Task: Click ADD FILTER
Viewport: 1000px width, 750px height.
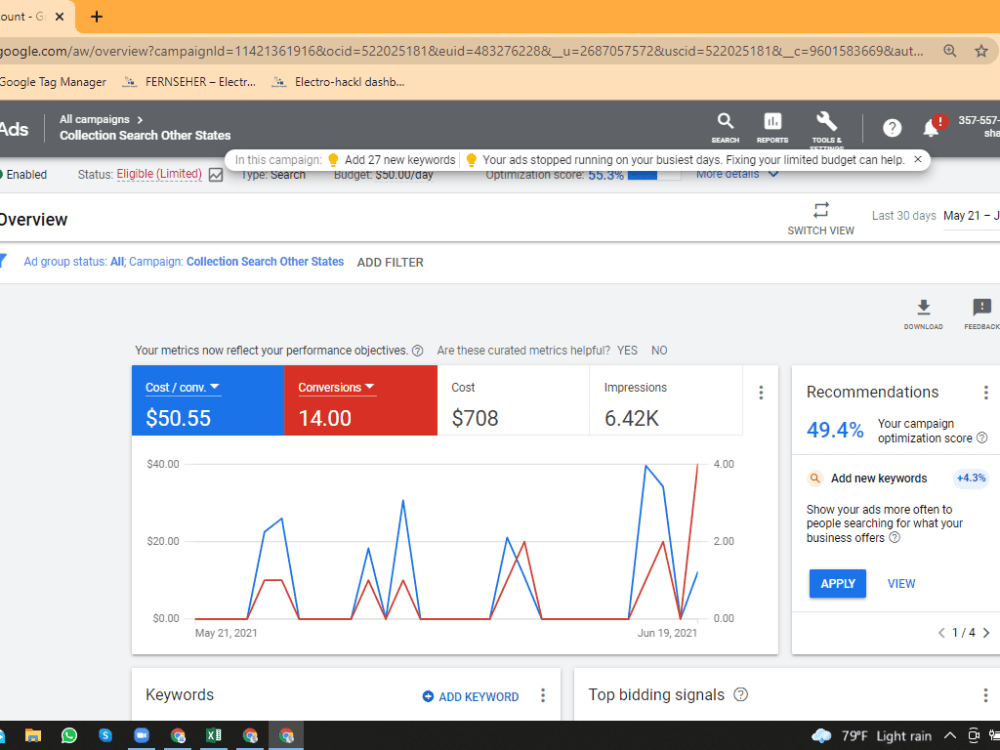Action: (x=390, y=262)
